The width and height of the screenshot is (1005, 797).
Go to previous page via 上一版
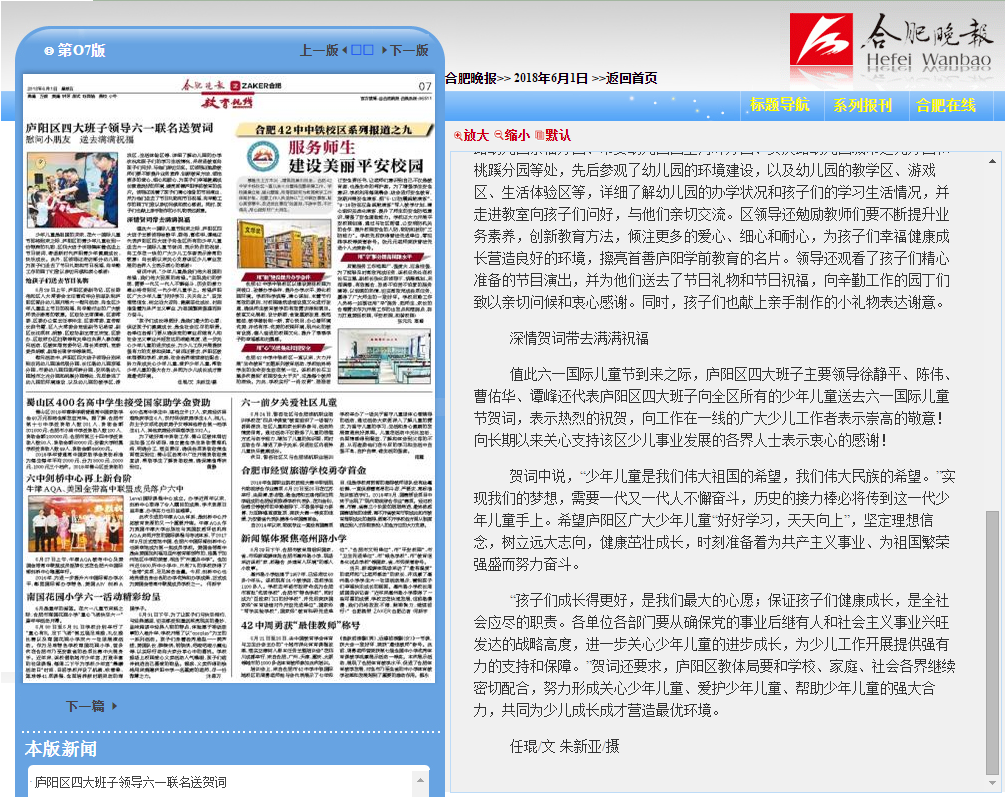pyautogui.click(x=319, y=50)
